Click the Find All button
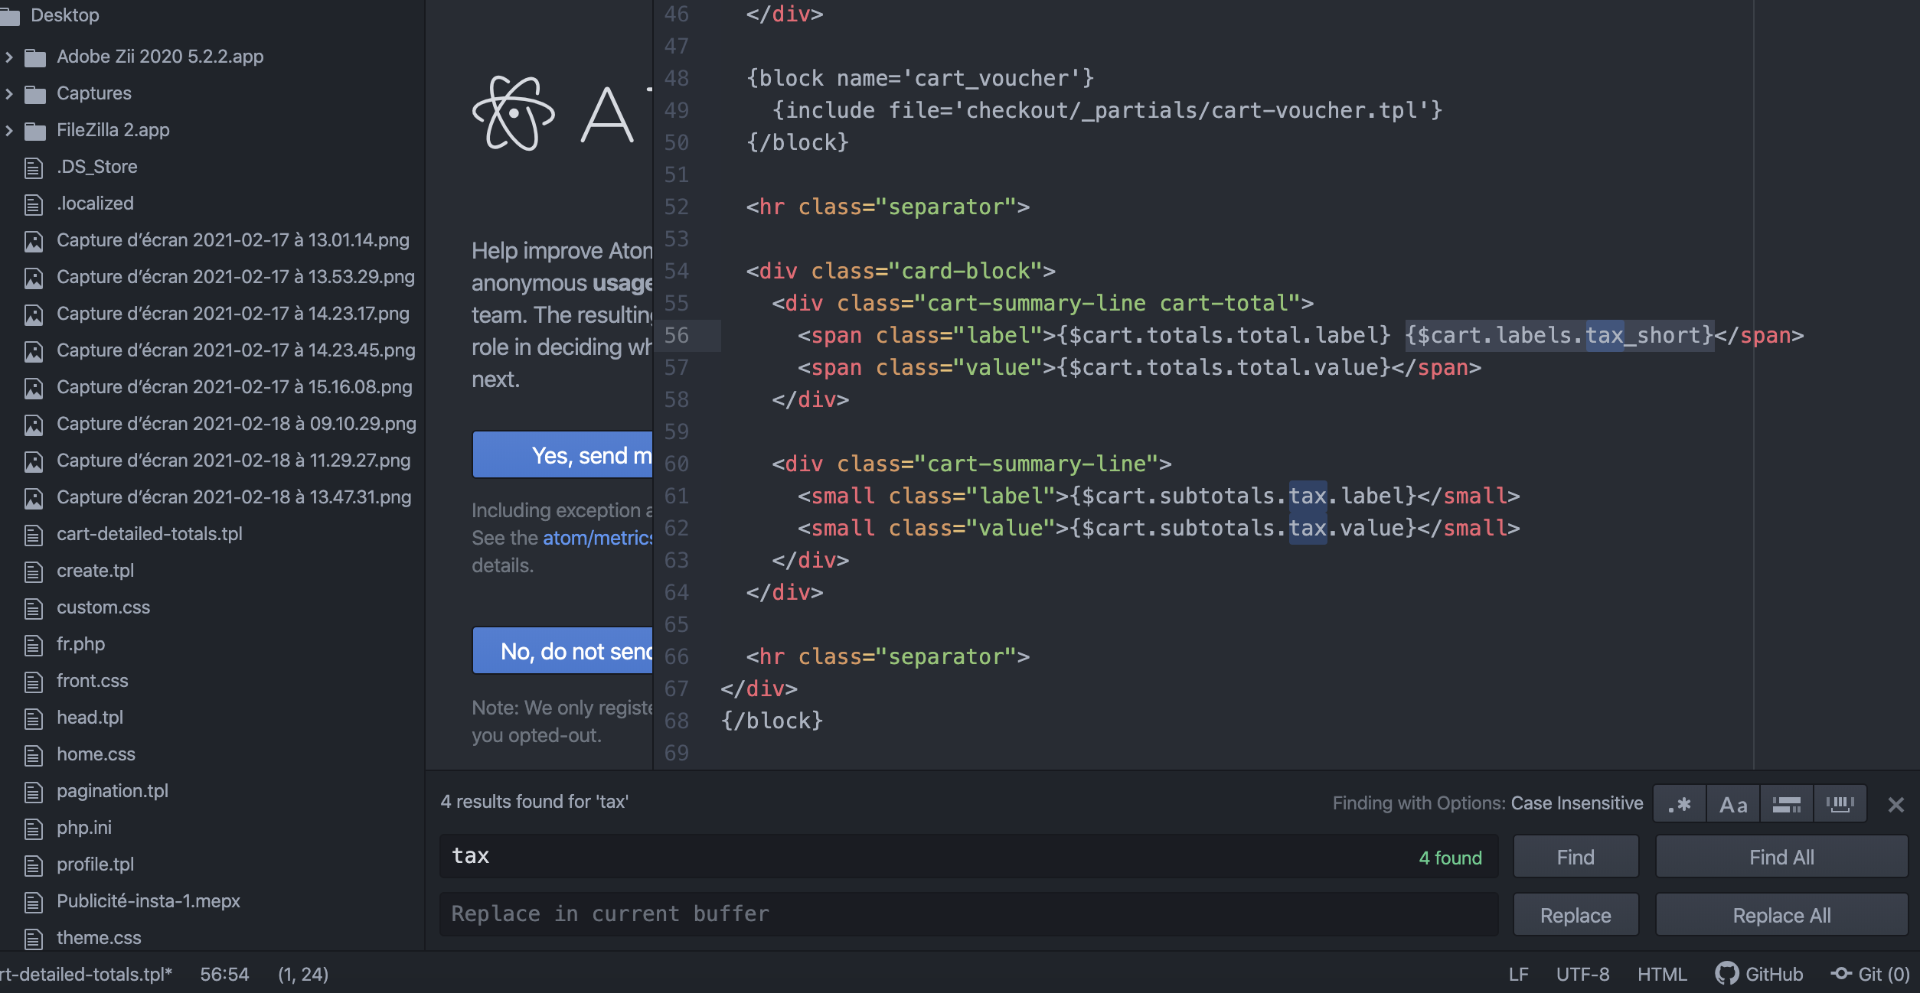Image resolution: width=1920 pixels, height=993 pixels. [1782, 857]
